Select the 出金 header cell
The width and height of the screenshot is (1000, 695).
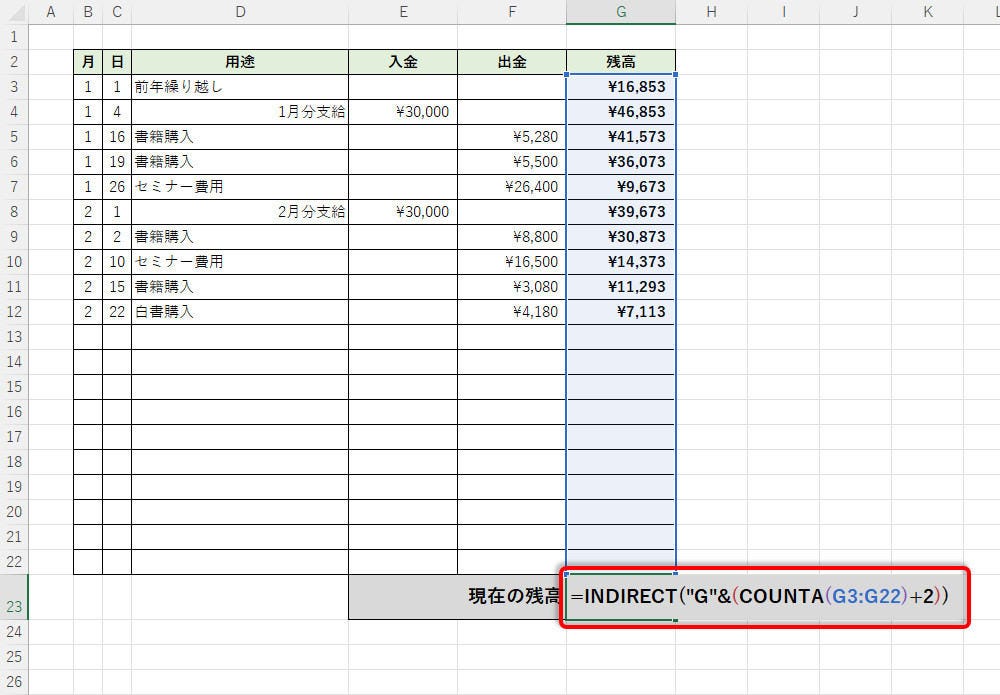pos(512,62)
